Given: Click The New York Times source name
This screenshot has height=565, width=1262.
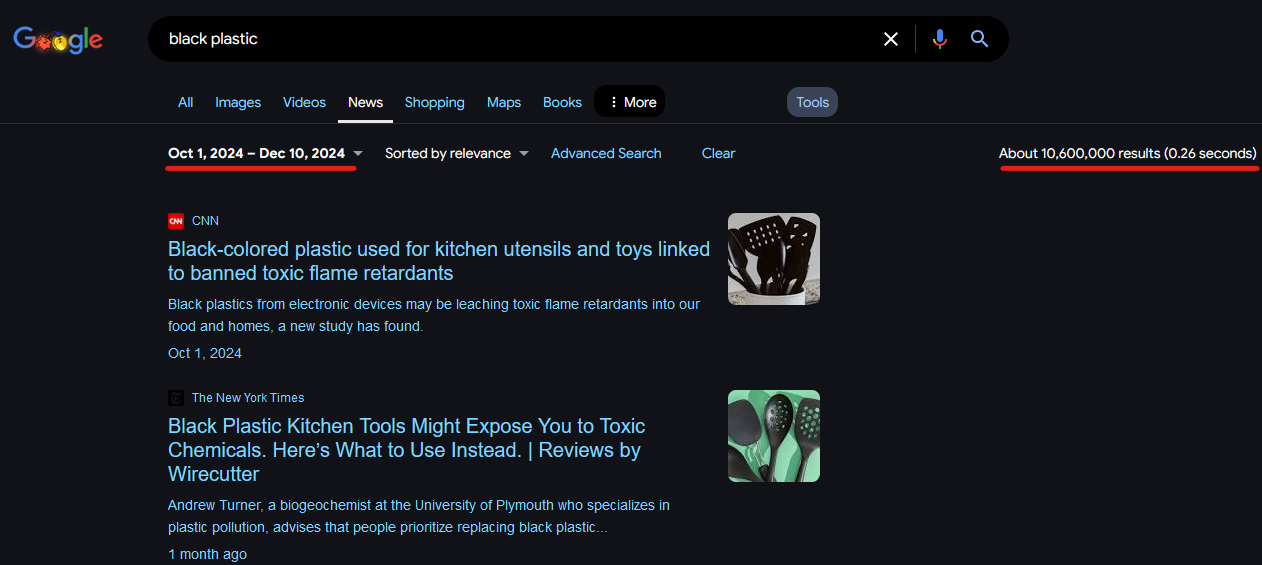Looking at the screenshot, I should point(248,398).
